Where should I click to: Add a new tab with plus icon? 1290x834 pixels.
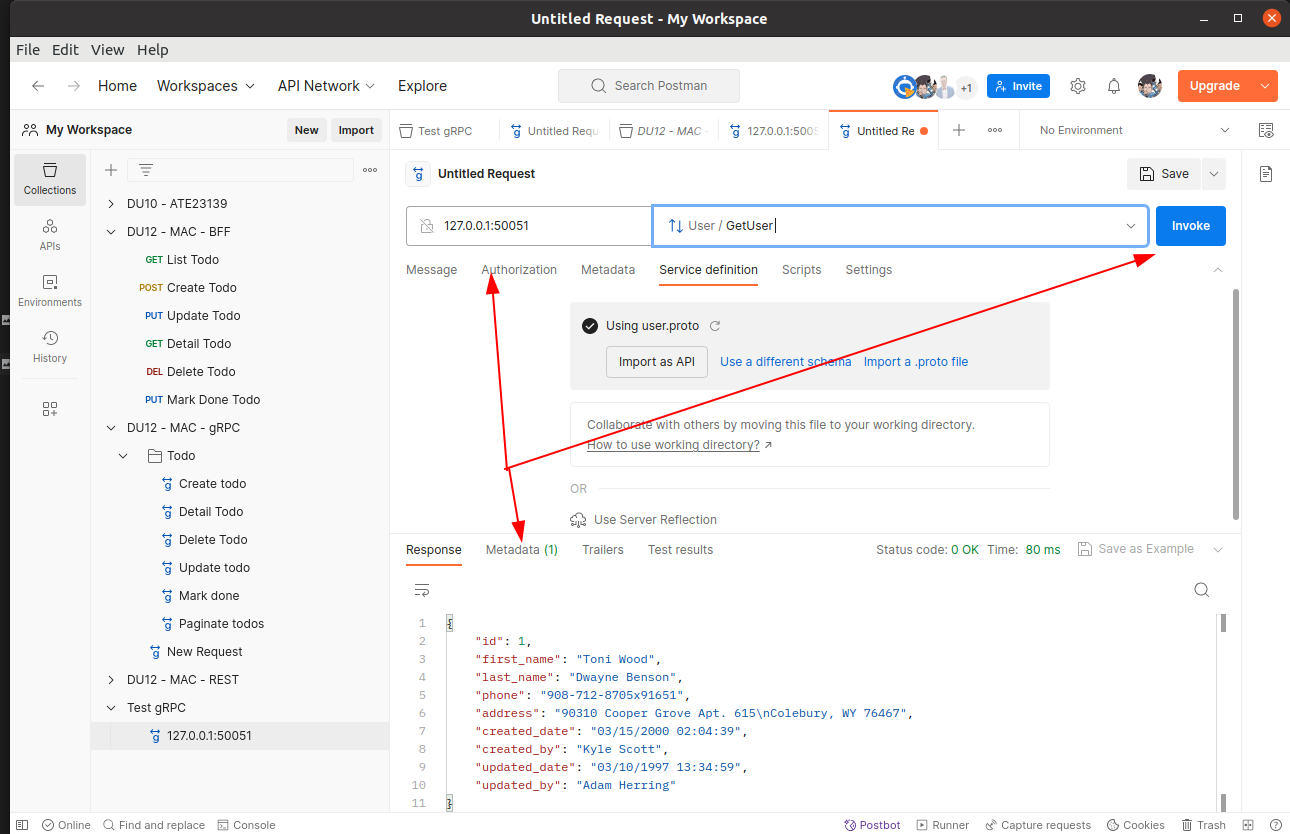tap(959, 130)
